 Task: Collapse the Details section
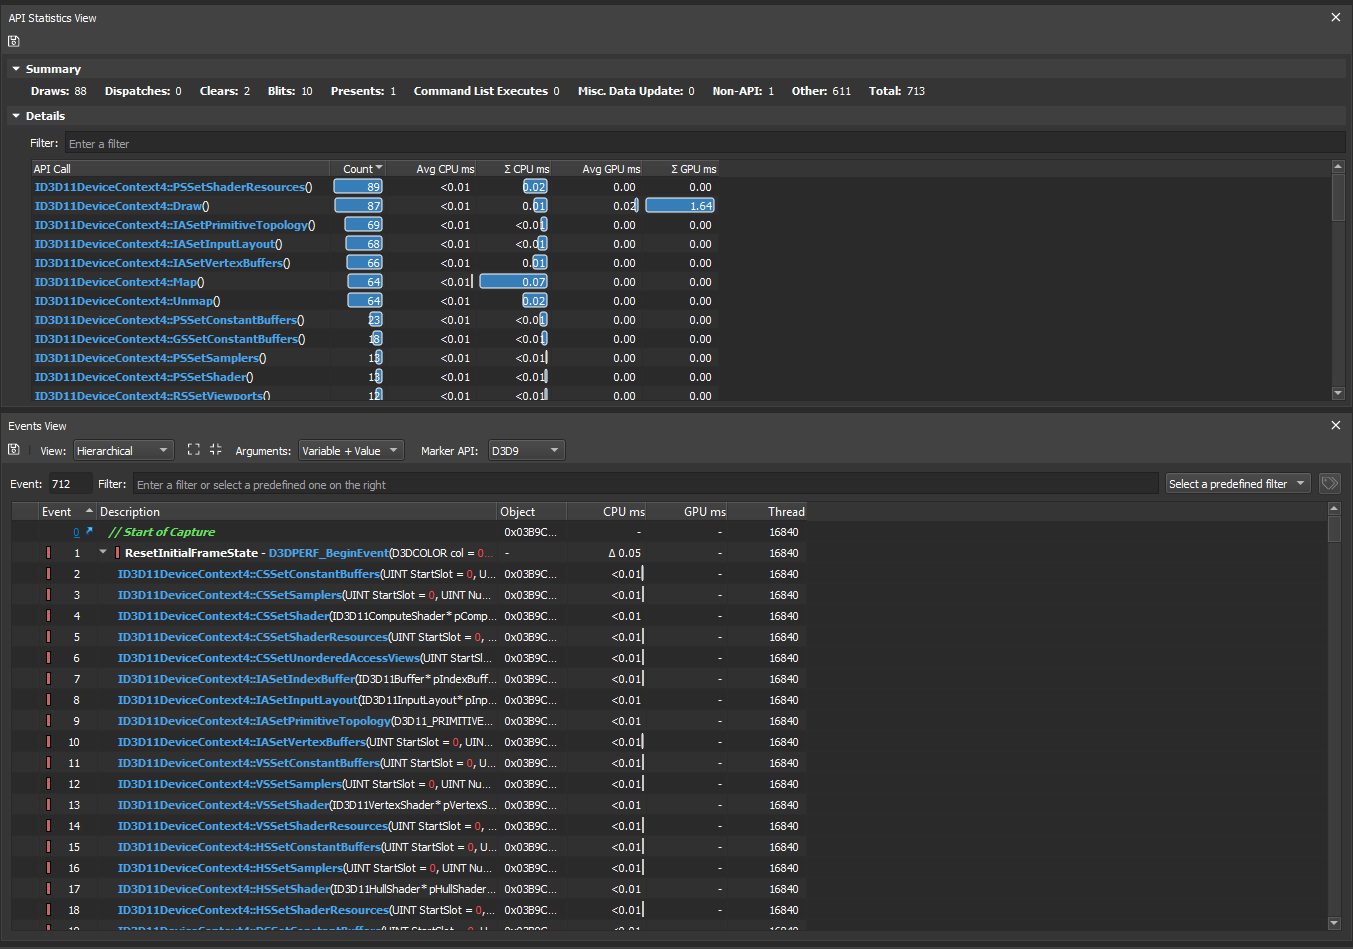[x=15, y=115]
